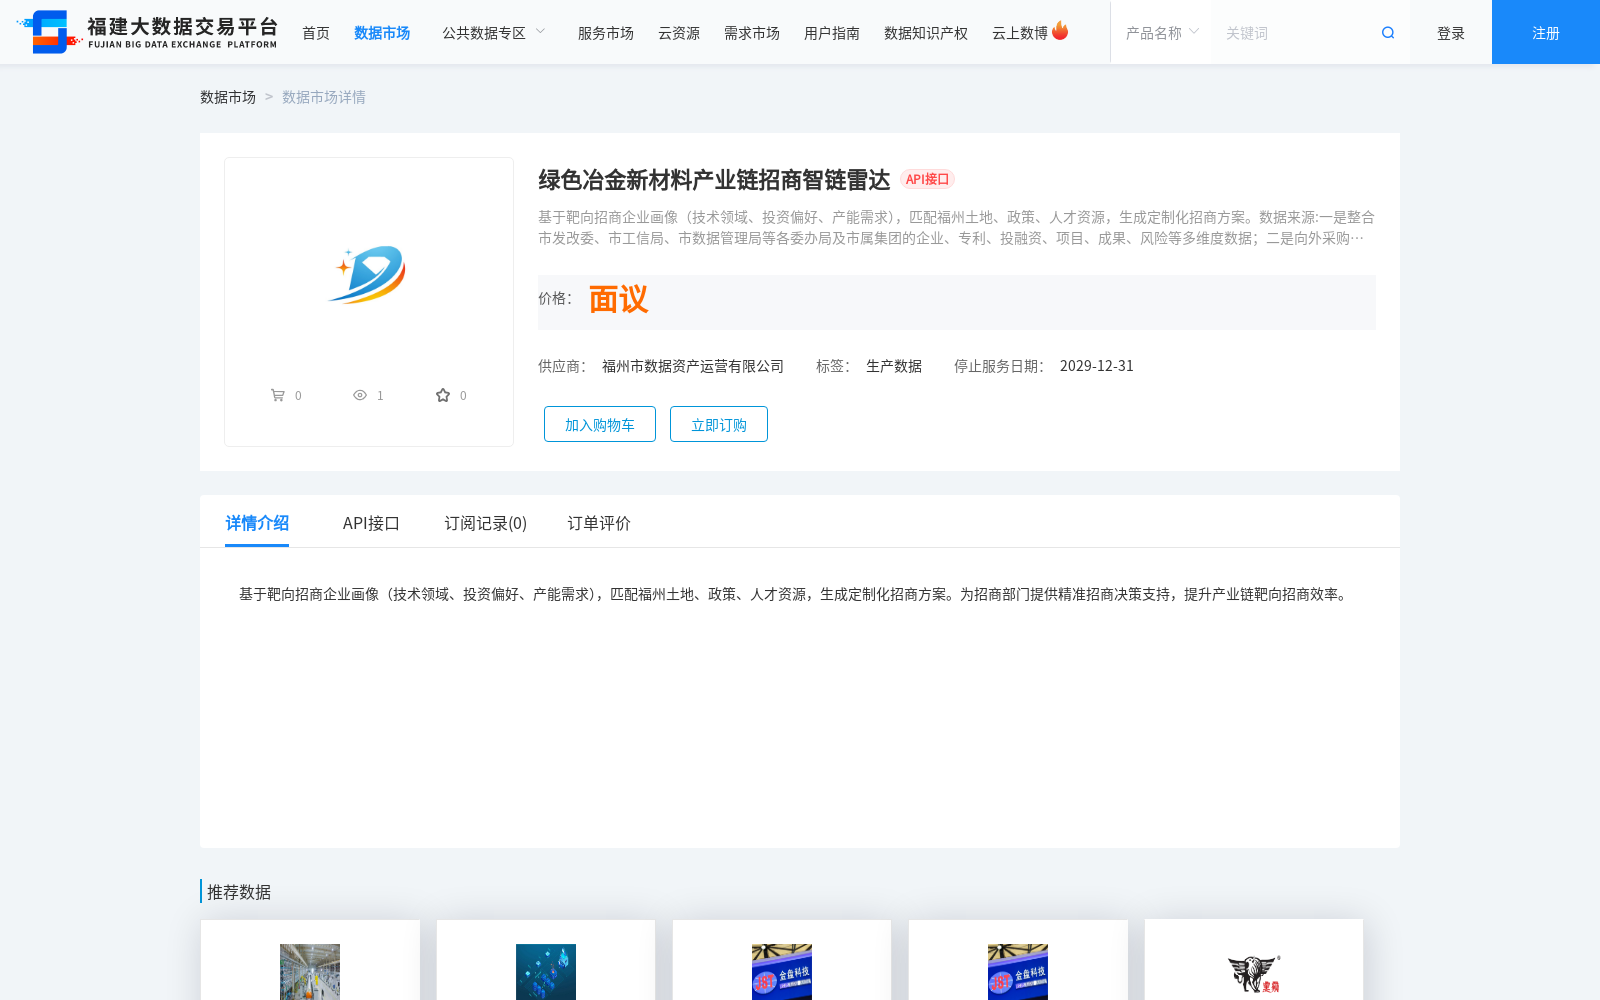Navigate to 需求市场
Screen dimensions: 1600x1000
click(752, 33)
